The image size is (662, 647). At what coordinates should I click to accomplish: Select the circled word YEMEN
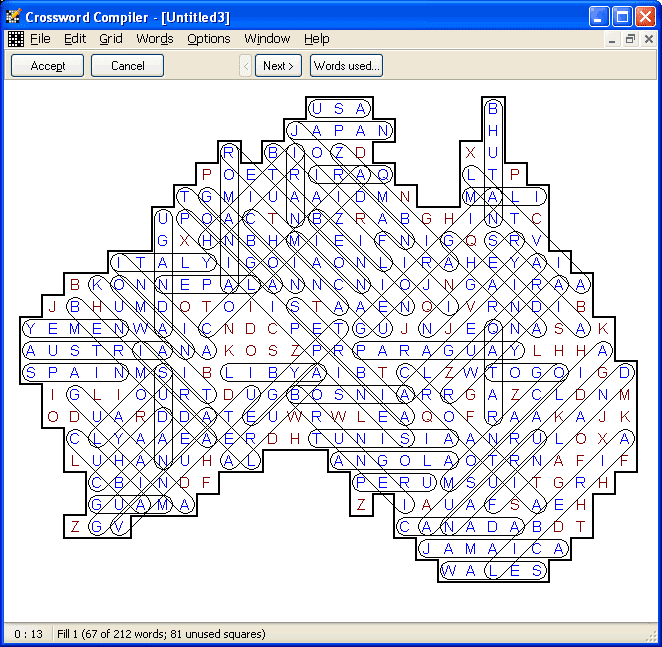tap(75, 329)
